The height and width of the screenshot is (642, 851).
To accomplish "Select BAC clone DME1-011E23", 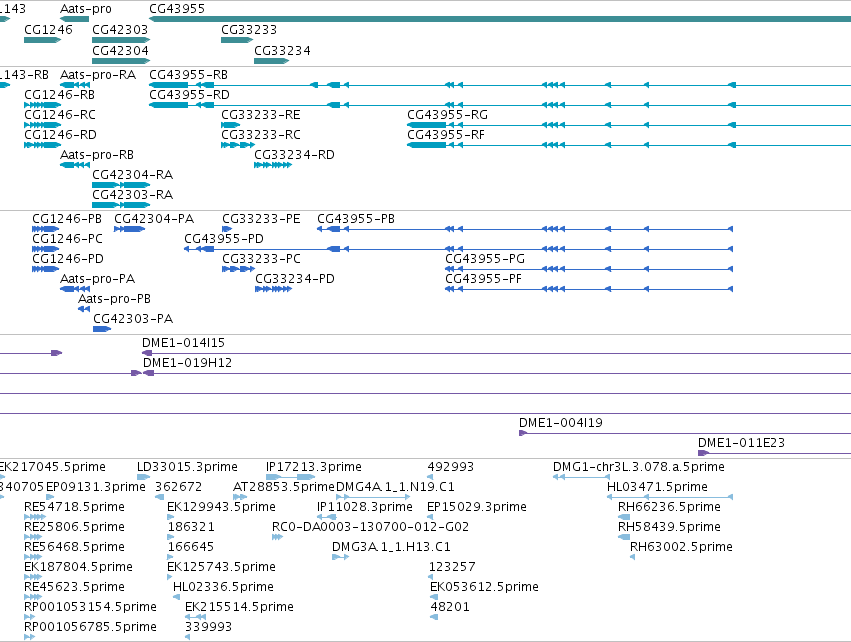I will coord(774,453).
